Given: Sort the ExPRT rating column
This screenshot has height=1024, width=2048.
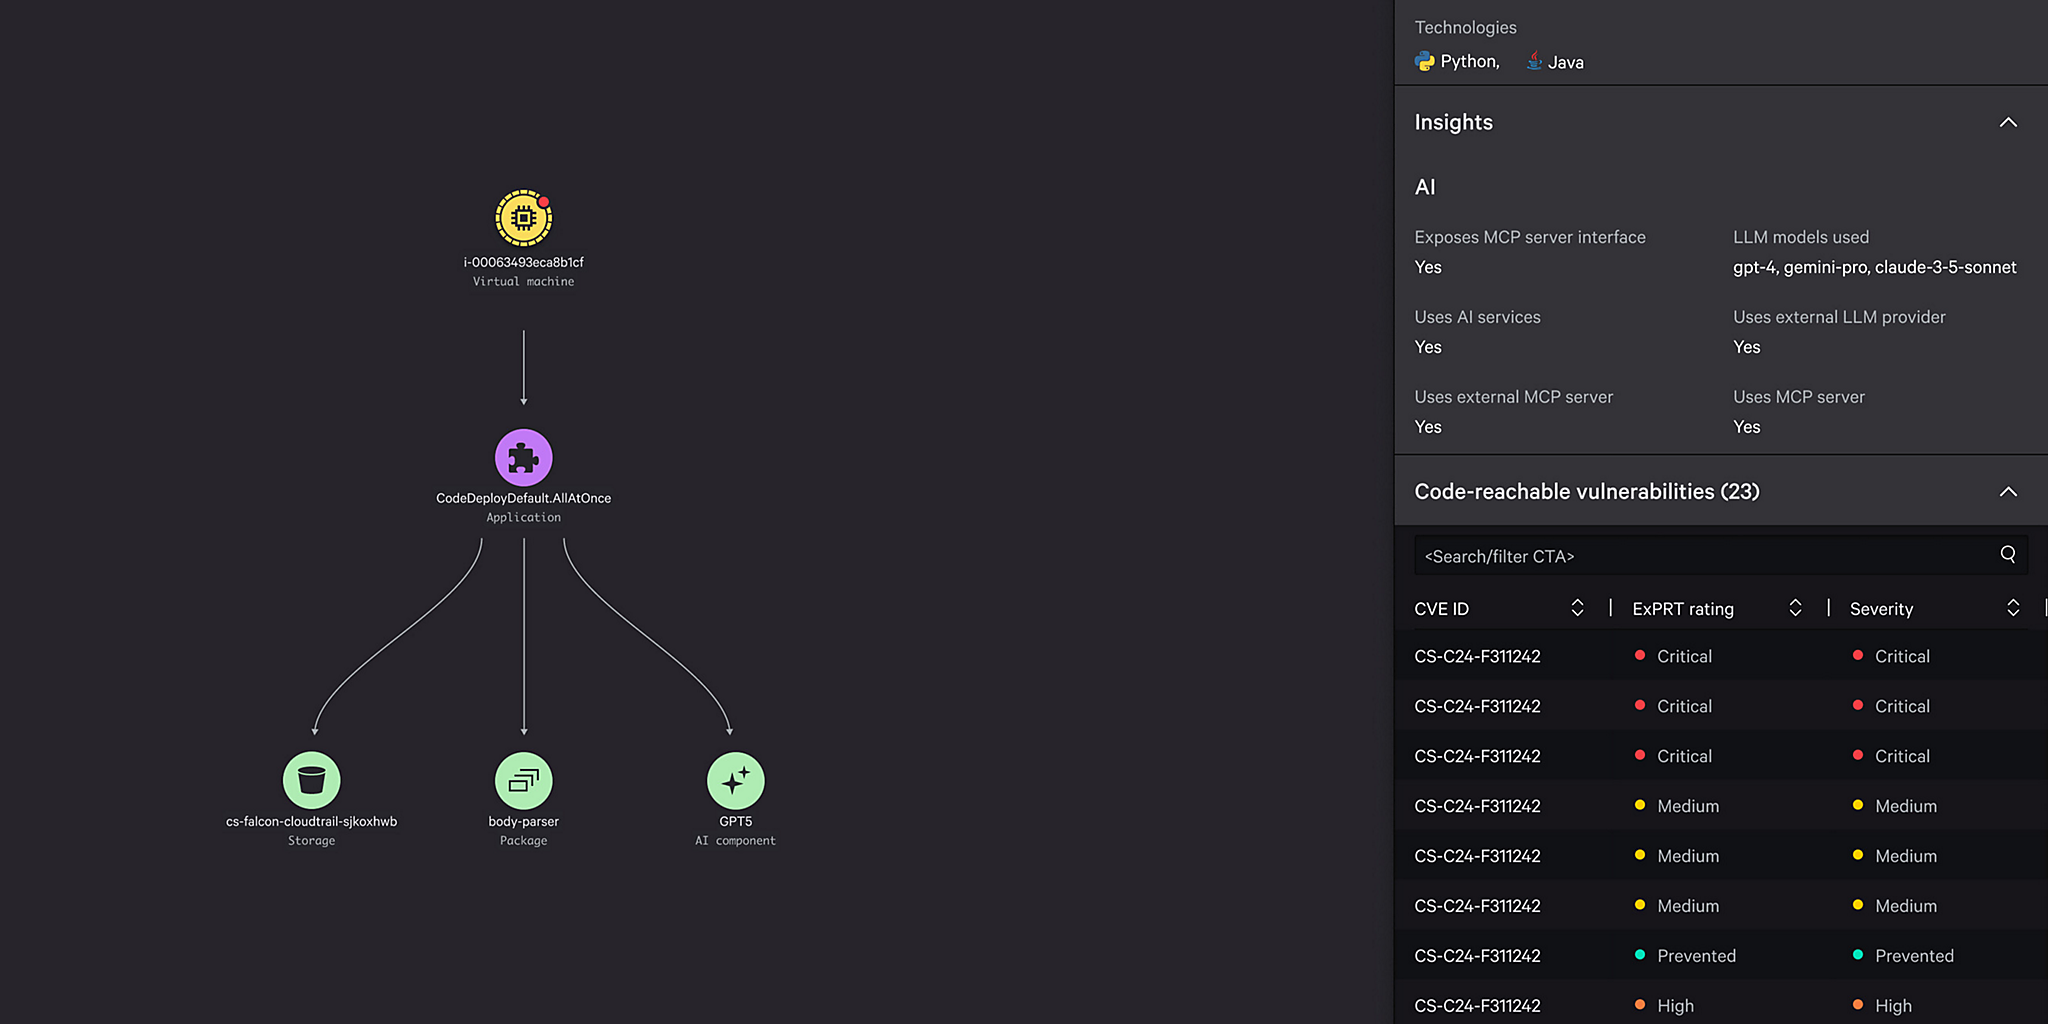Looking at the screenshot, I should click(x=1796, y=607).
